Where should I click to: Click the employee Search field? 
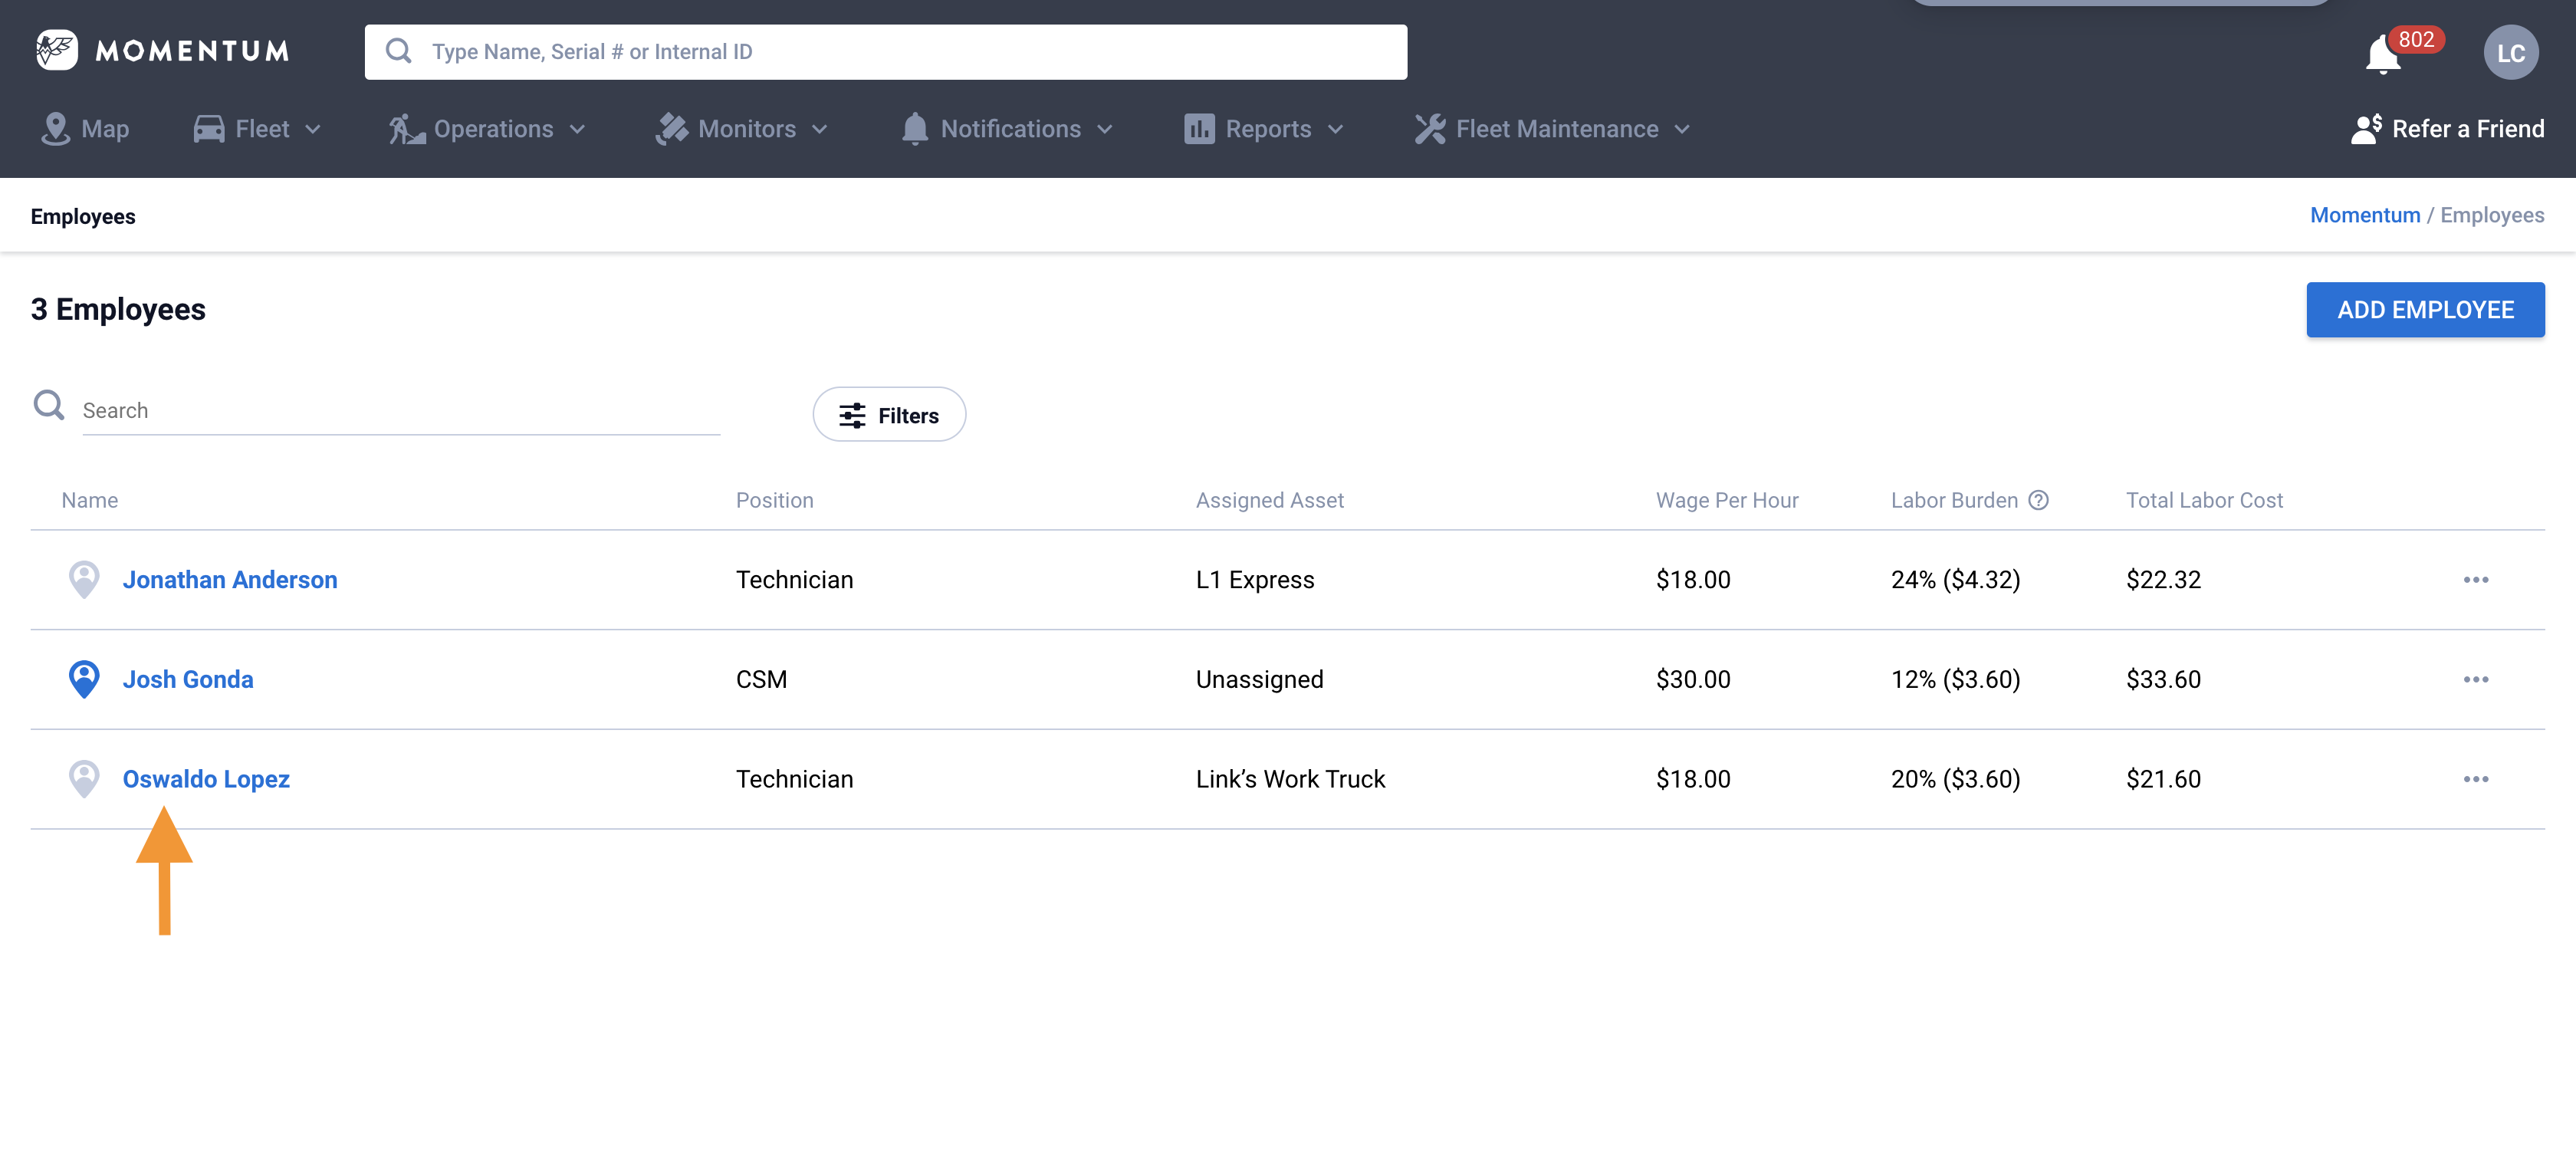click(x=400, y=411)
